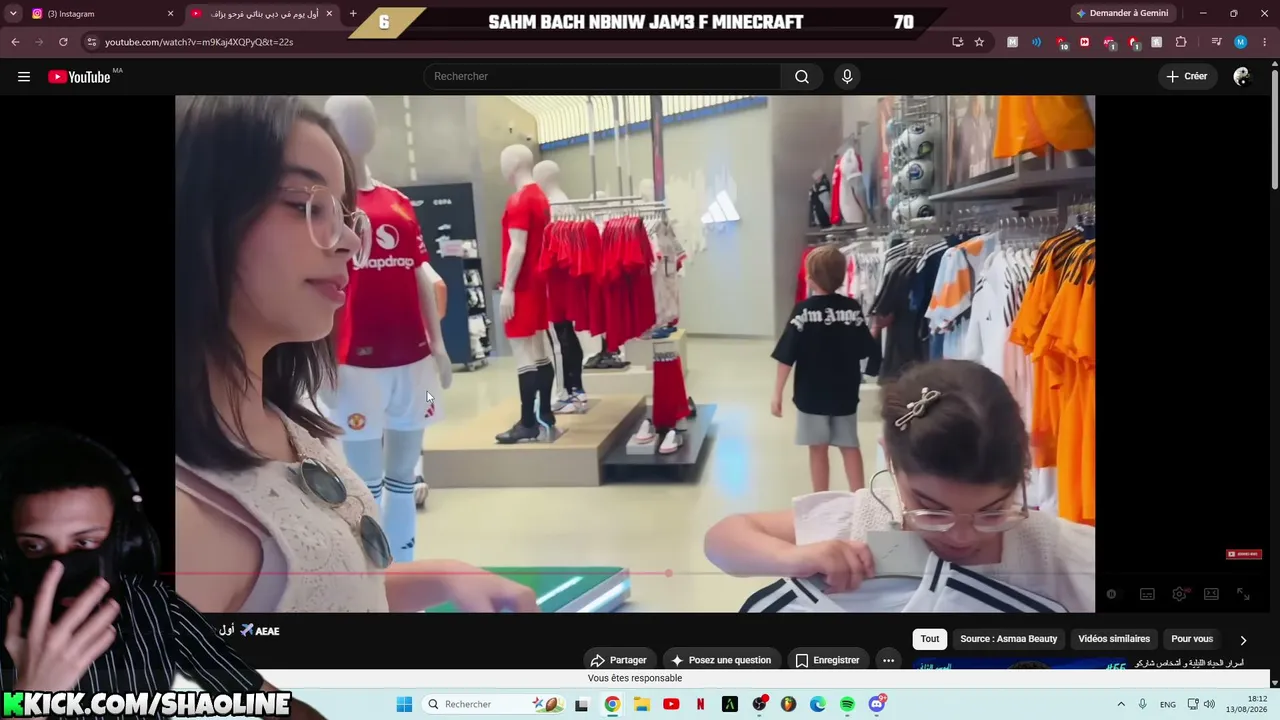Screen dimensions: 1280x720
Task: Show more filter chips with the arrow
Action: 1243,640
